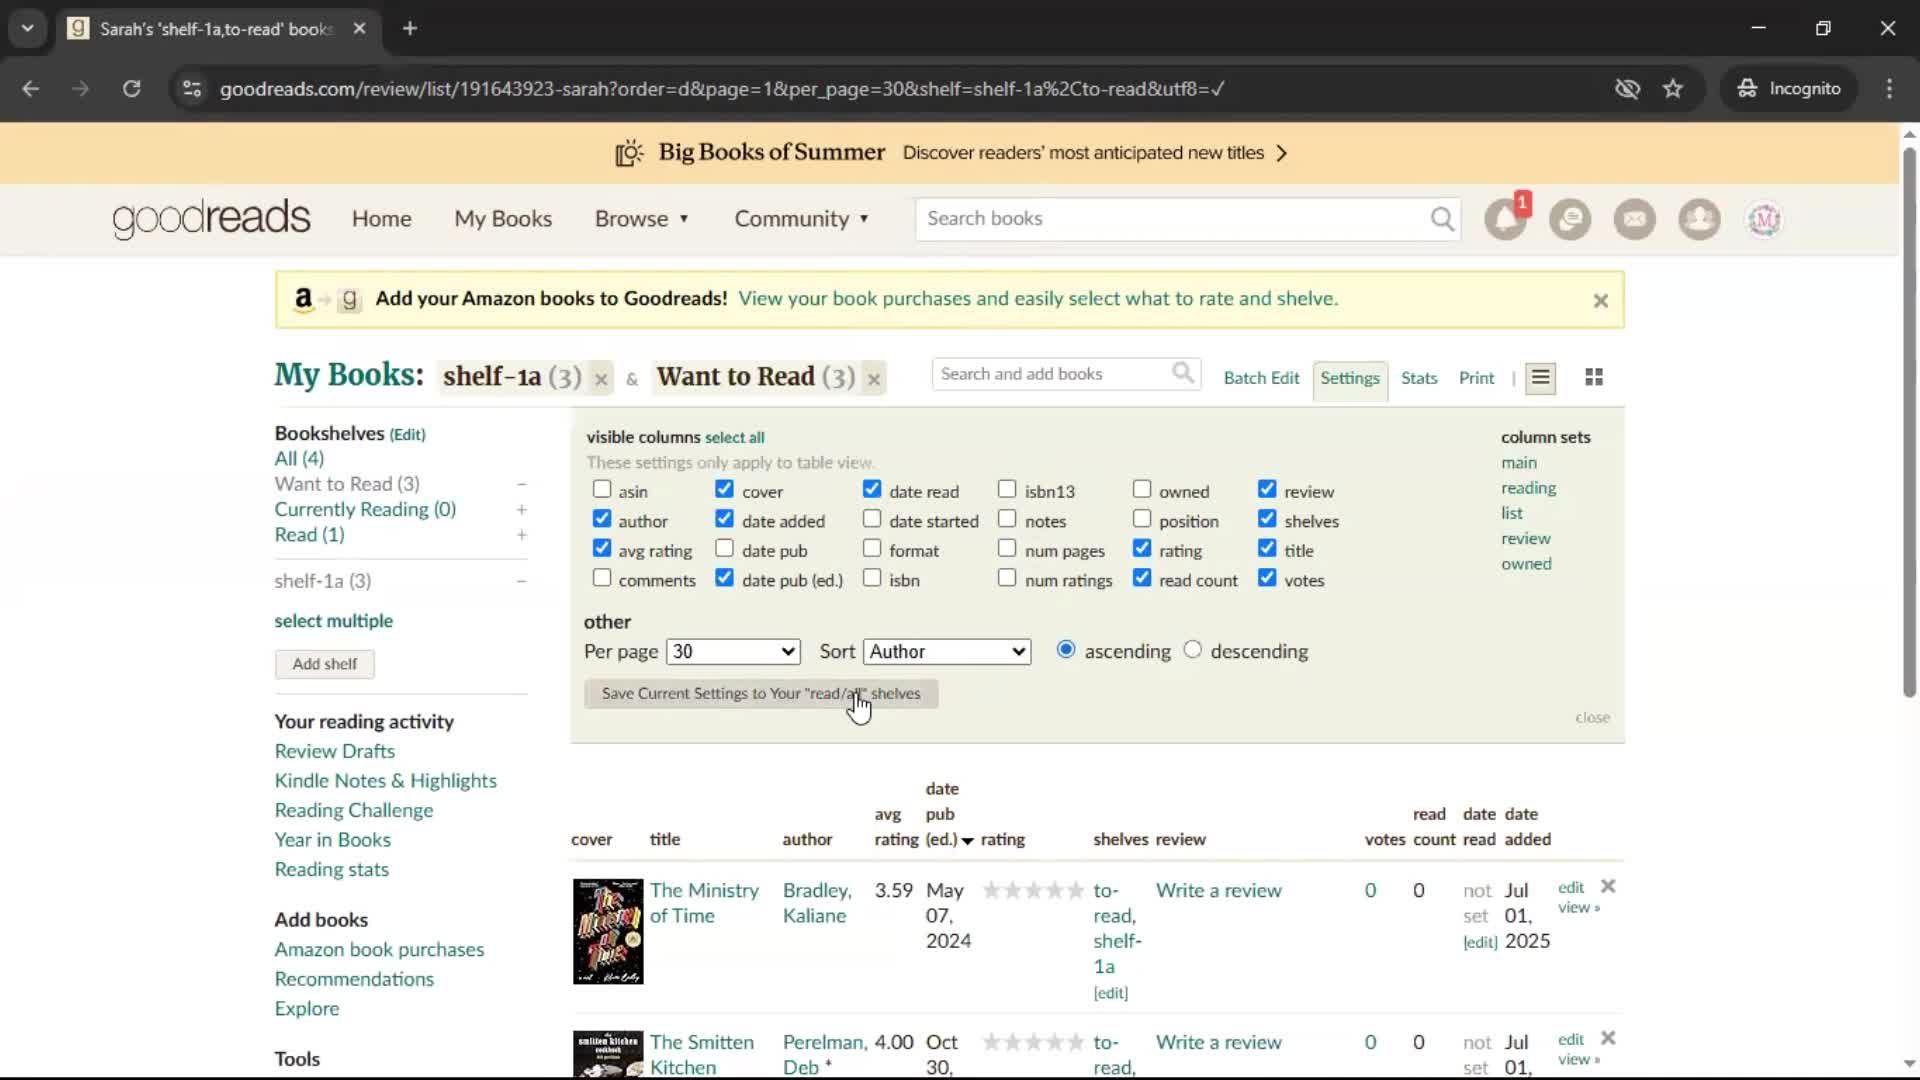Go back to previous page

(31, 89)
